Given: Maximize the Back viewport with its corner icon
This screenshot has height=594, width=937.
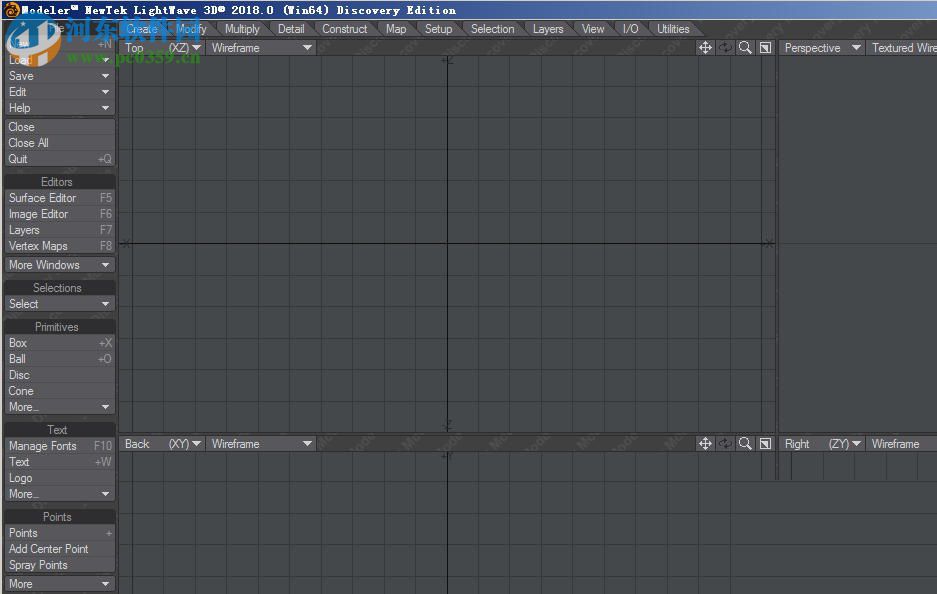Looking at the screenshot, I should [765, 444].
